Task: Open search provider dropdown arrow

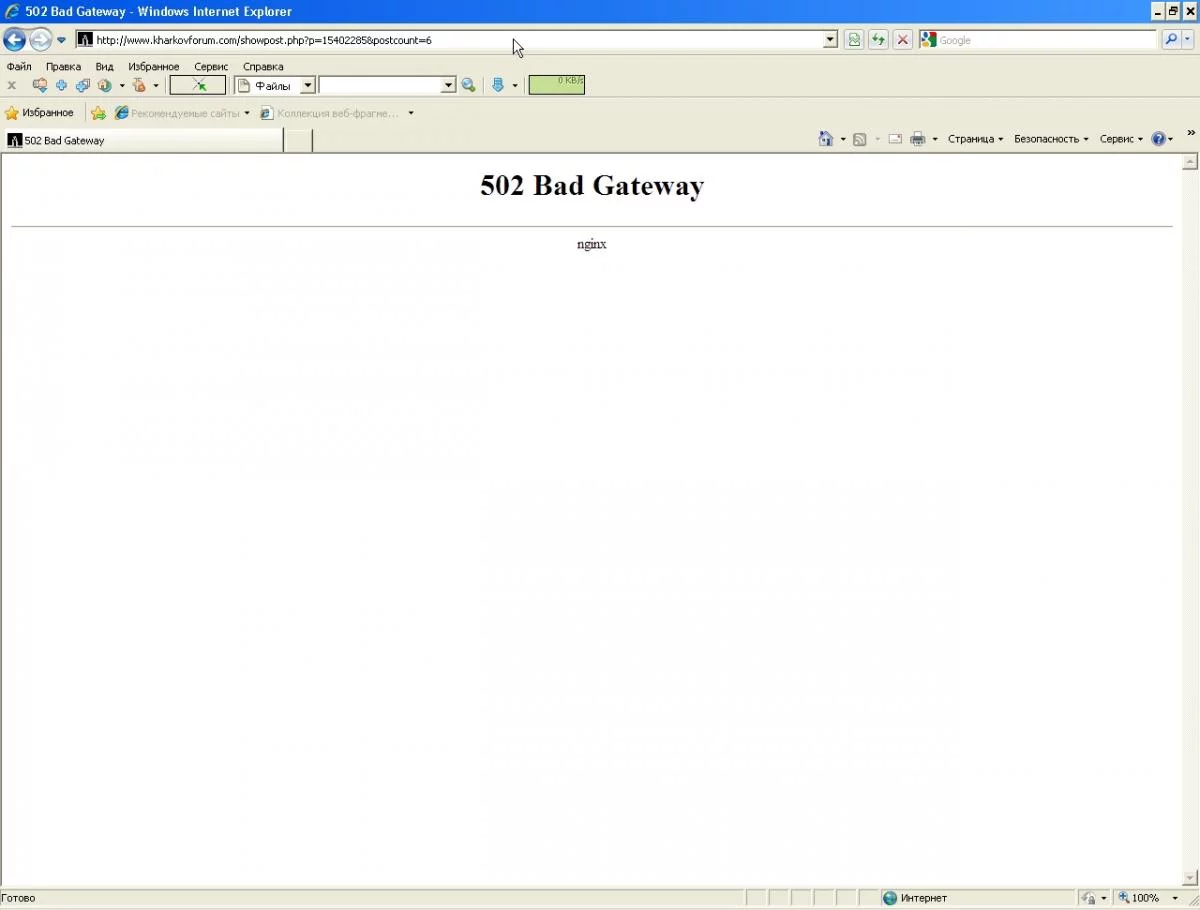Action: coord(1188,40)
